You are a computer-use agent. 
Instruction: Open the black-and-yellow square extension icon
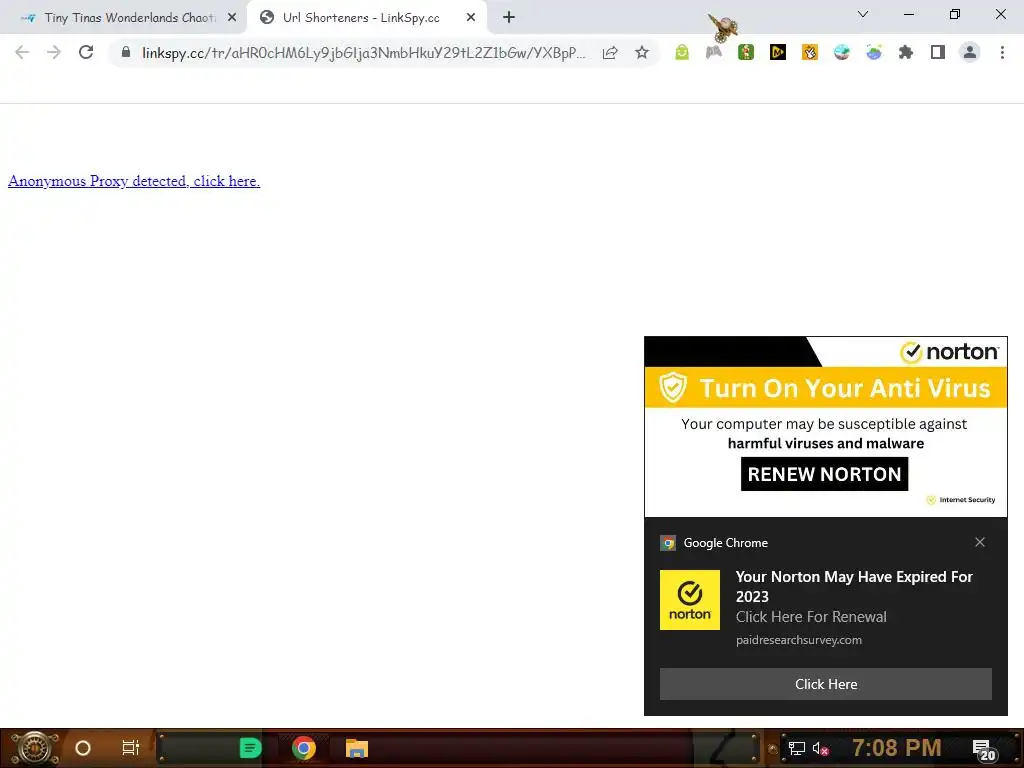778,52
